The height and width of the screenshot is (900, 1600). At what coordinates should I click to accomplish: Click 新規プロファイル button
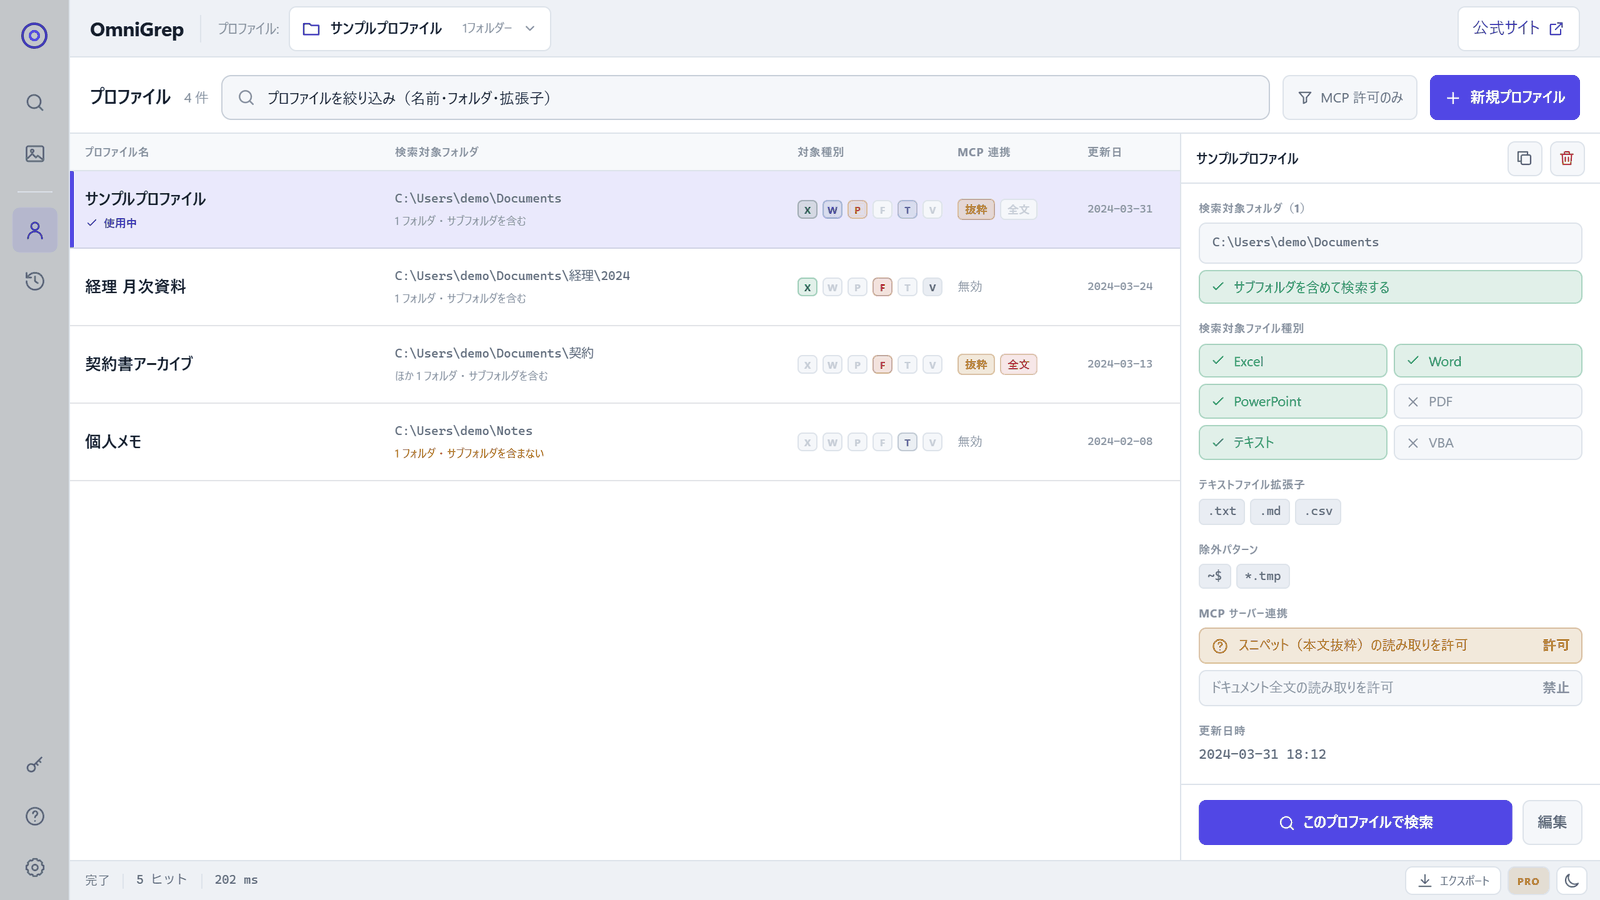(1505, 98)
